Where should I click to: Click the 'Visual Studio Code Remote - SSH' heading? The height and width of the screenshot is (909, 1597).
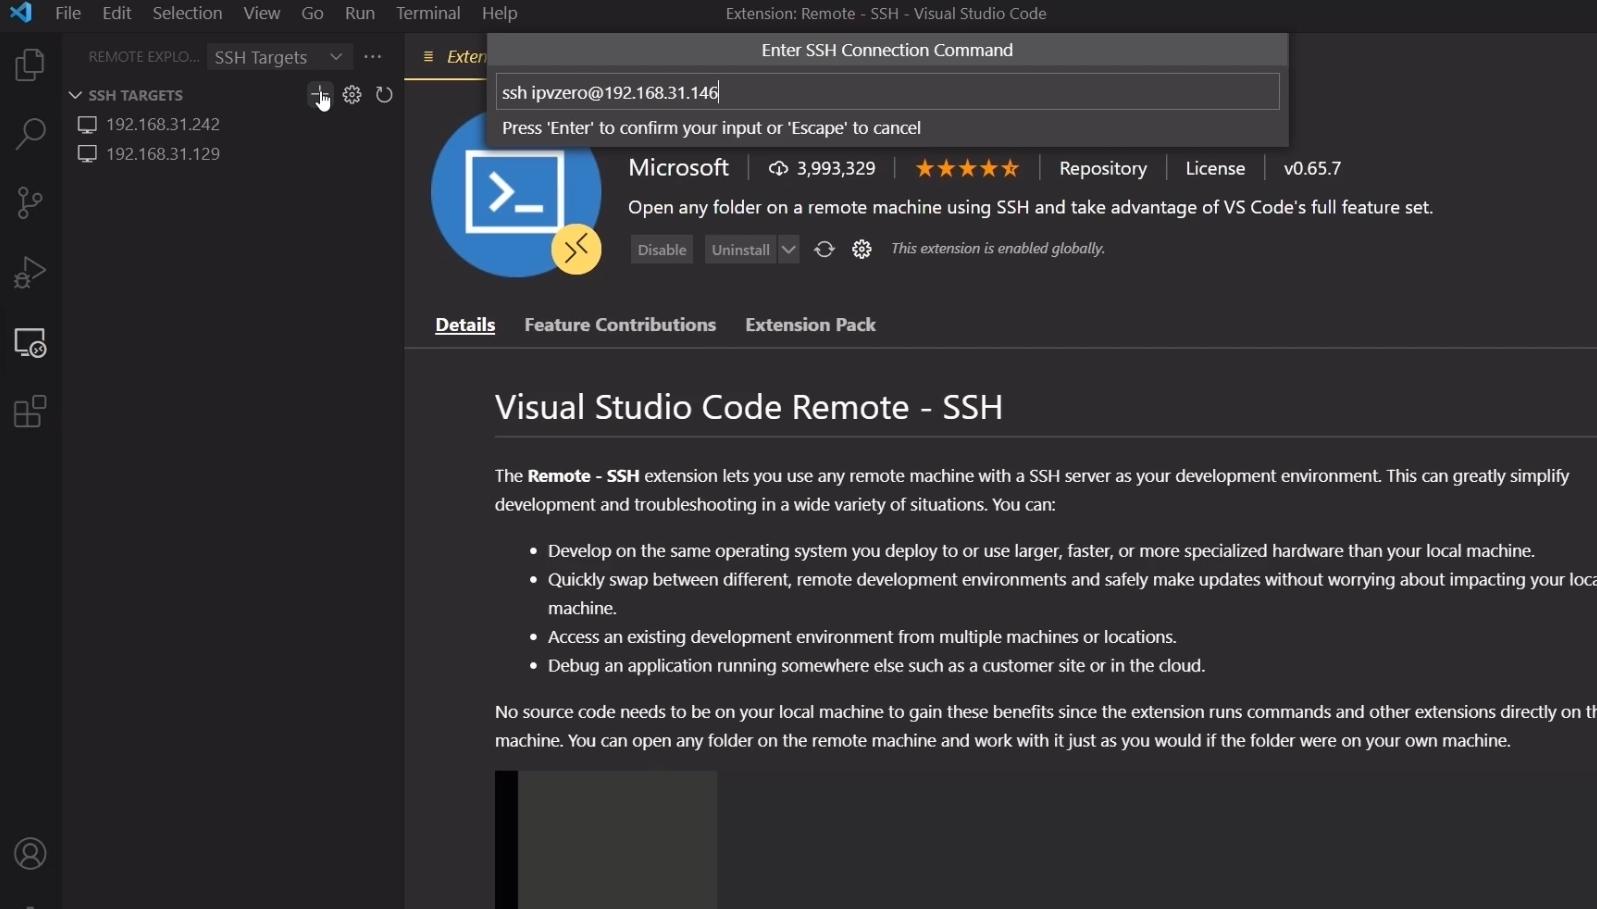point(749,407)
